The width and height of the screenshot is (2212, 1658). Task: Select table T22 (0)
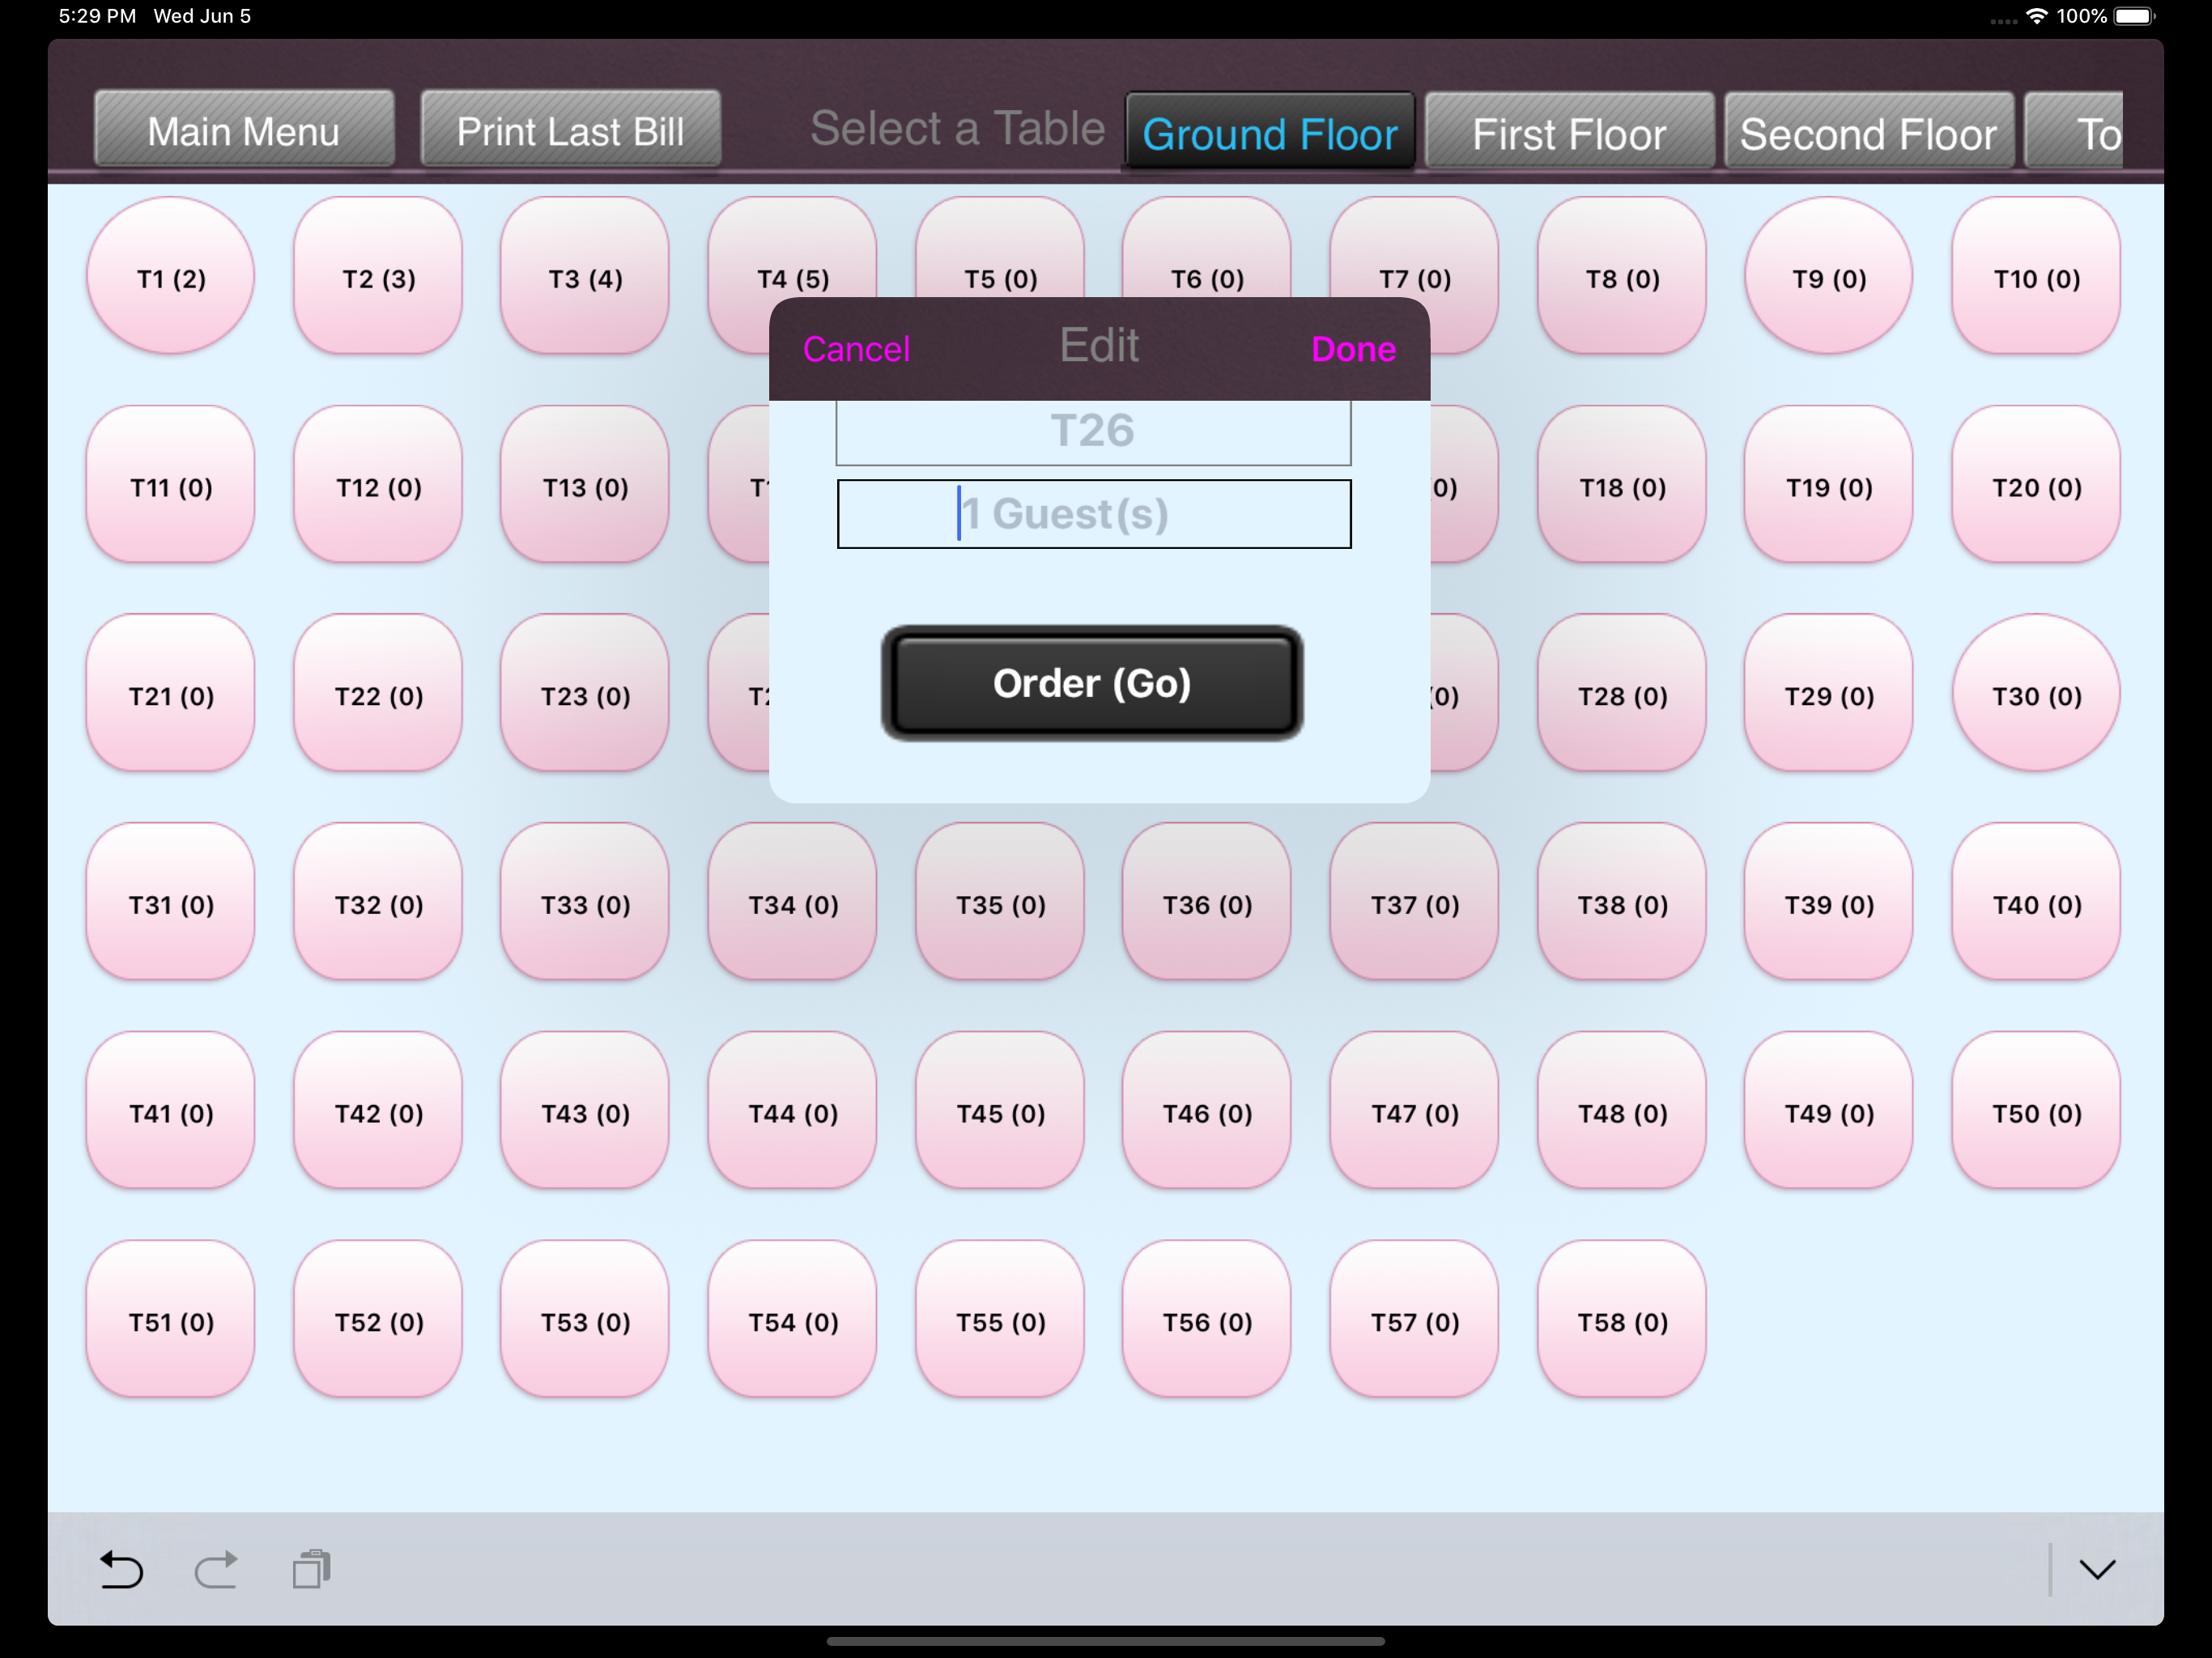[378, 692]
